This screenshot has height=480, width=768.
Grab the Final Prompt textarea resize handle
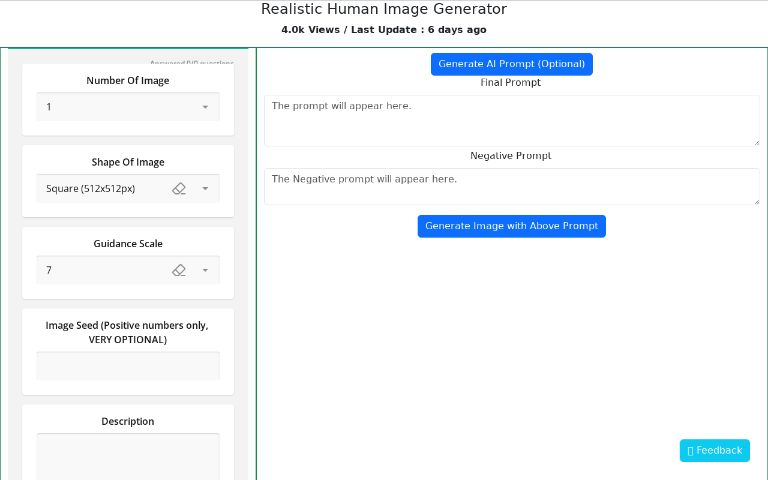(x=756, y=142)
